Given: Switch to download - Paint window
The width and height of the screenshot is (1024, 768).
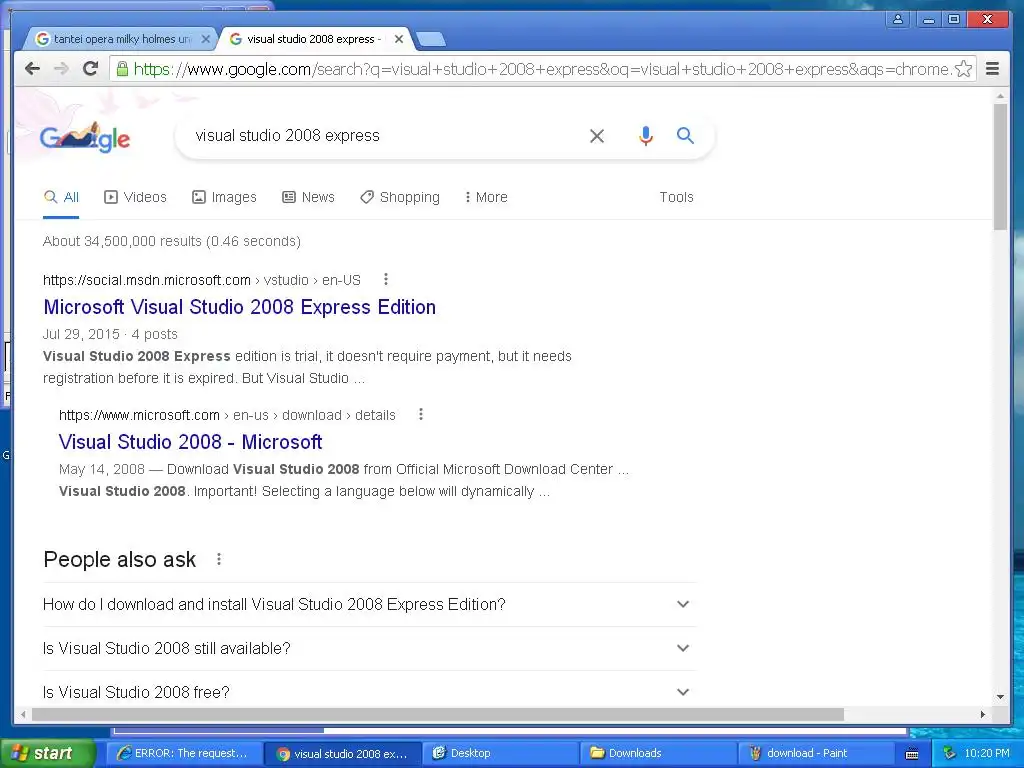Looking at the screenshot, I should pyautogui.click(x=816, y=753).
